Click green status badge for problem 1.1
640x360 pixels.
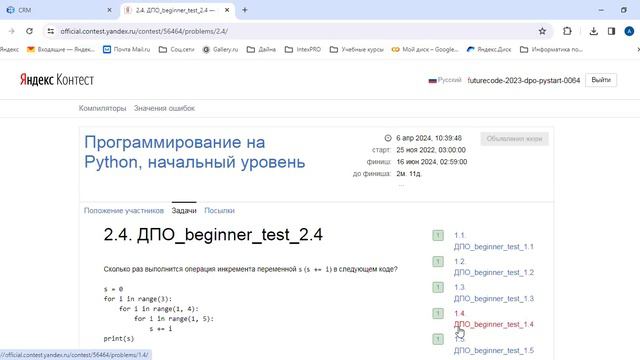438,236
